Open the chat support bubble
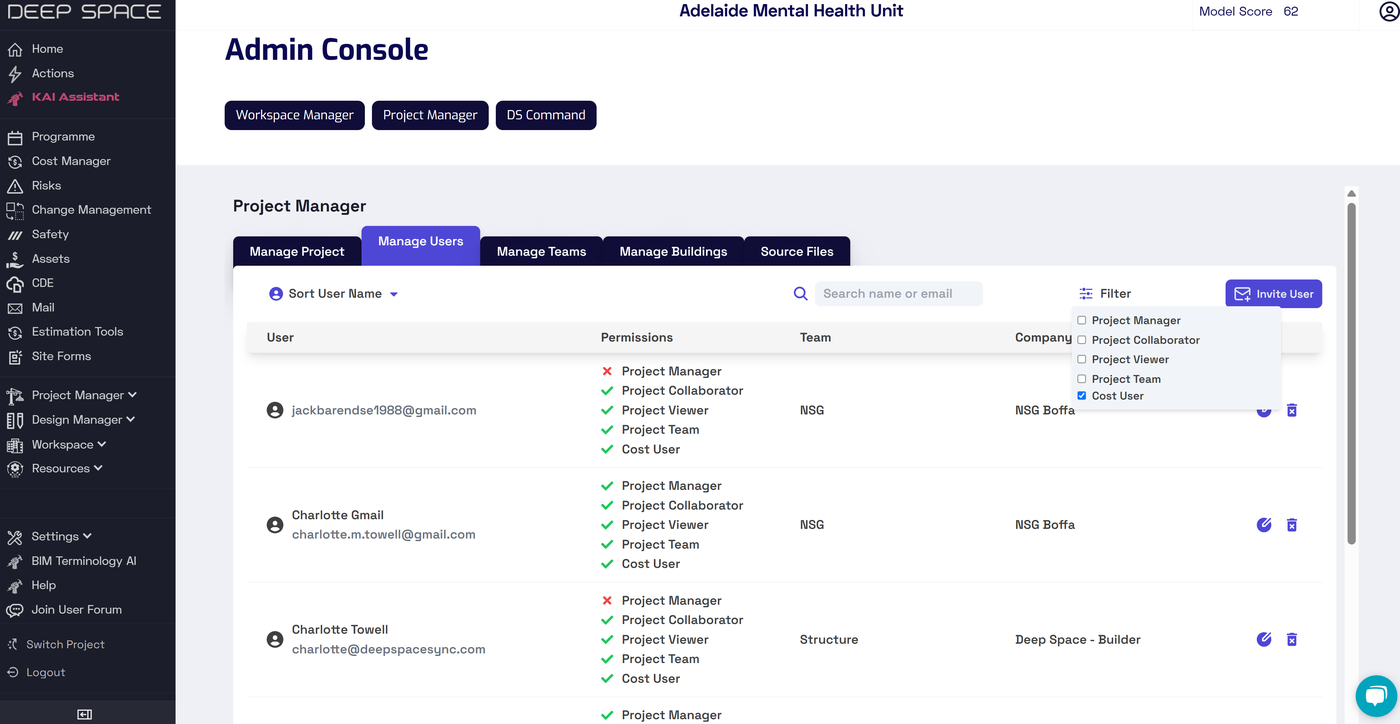 point(1376,697)
